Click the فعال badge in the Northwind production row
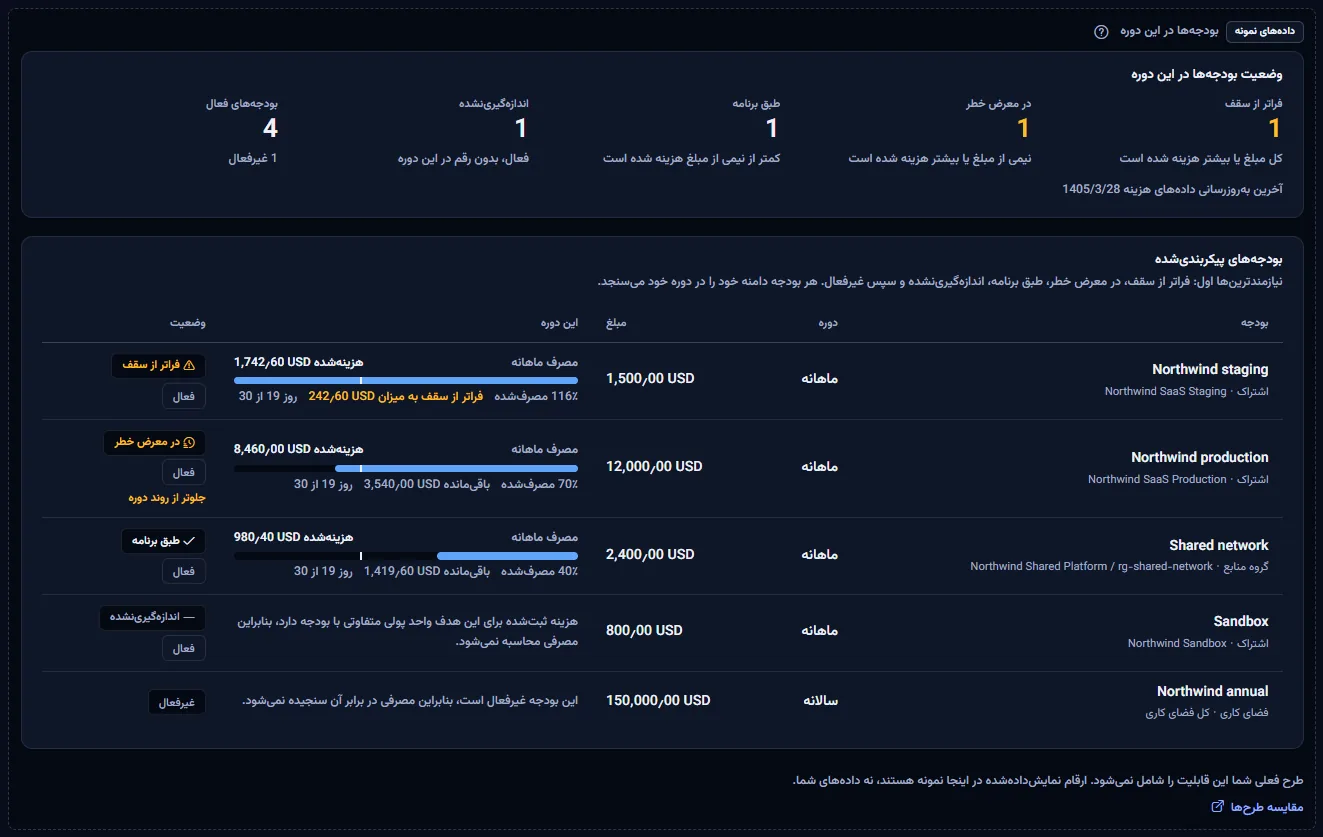Viewport: 1323px width, 837px height. click(184, 472)
